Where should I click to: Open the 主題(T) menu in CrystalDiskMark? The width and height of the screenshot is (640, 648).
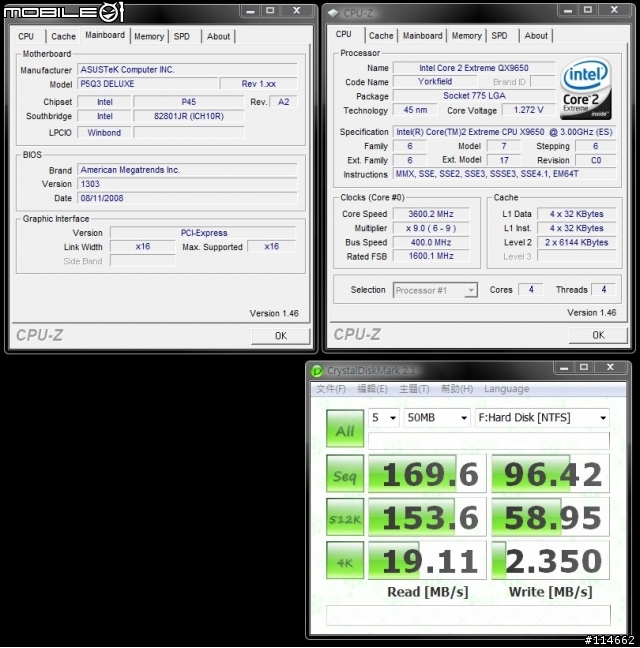click(414, 389)
